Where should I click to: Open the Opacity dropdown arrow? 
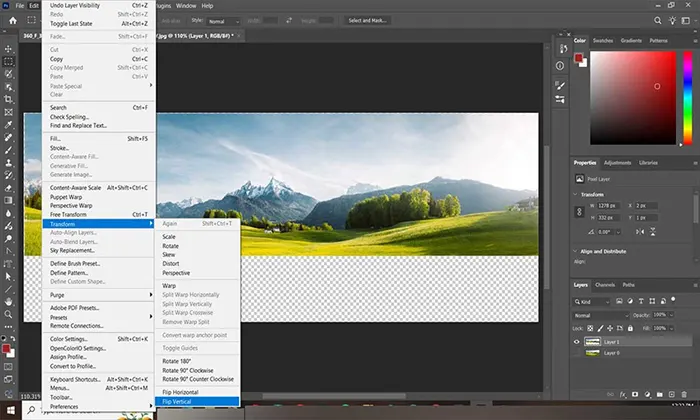point(671,315)
